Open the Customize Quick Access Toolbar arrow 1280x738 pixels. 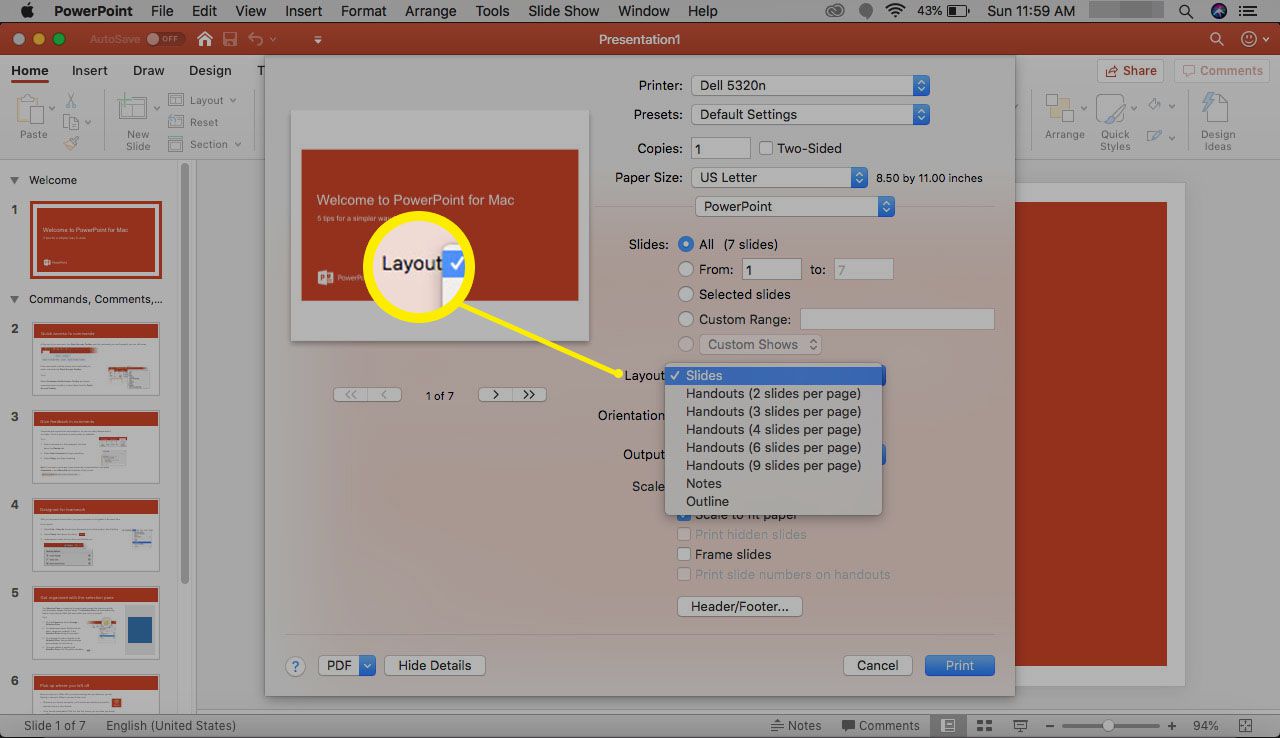pos(318,40)
